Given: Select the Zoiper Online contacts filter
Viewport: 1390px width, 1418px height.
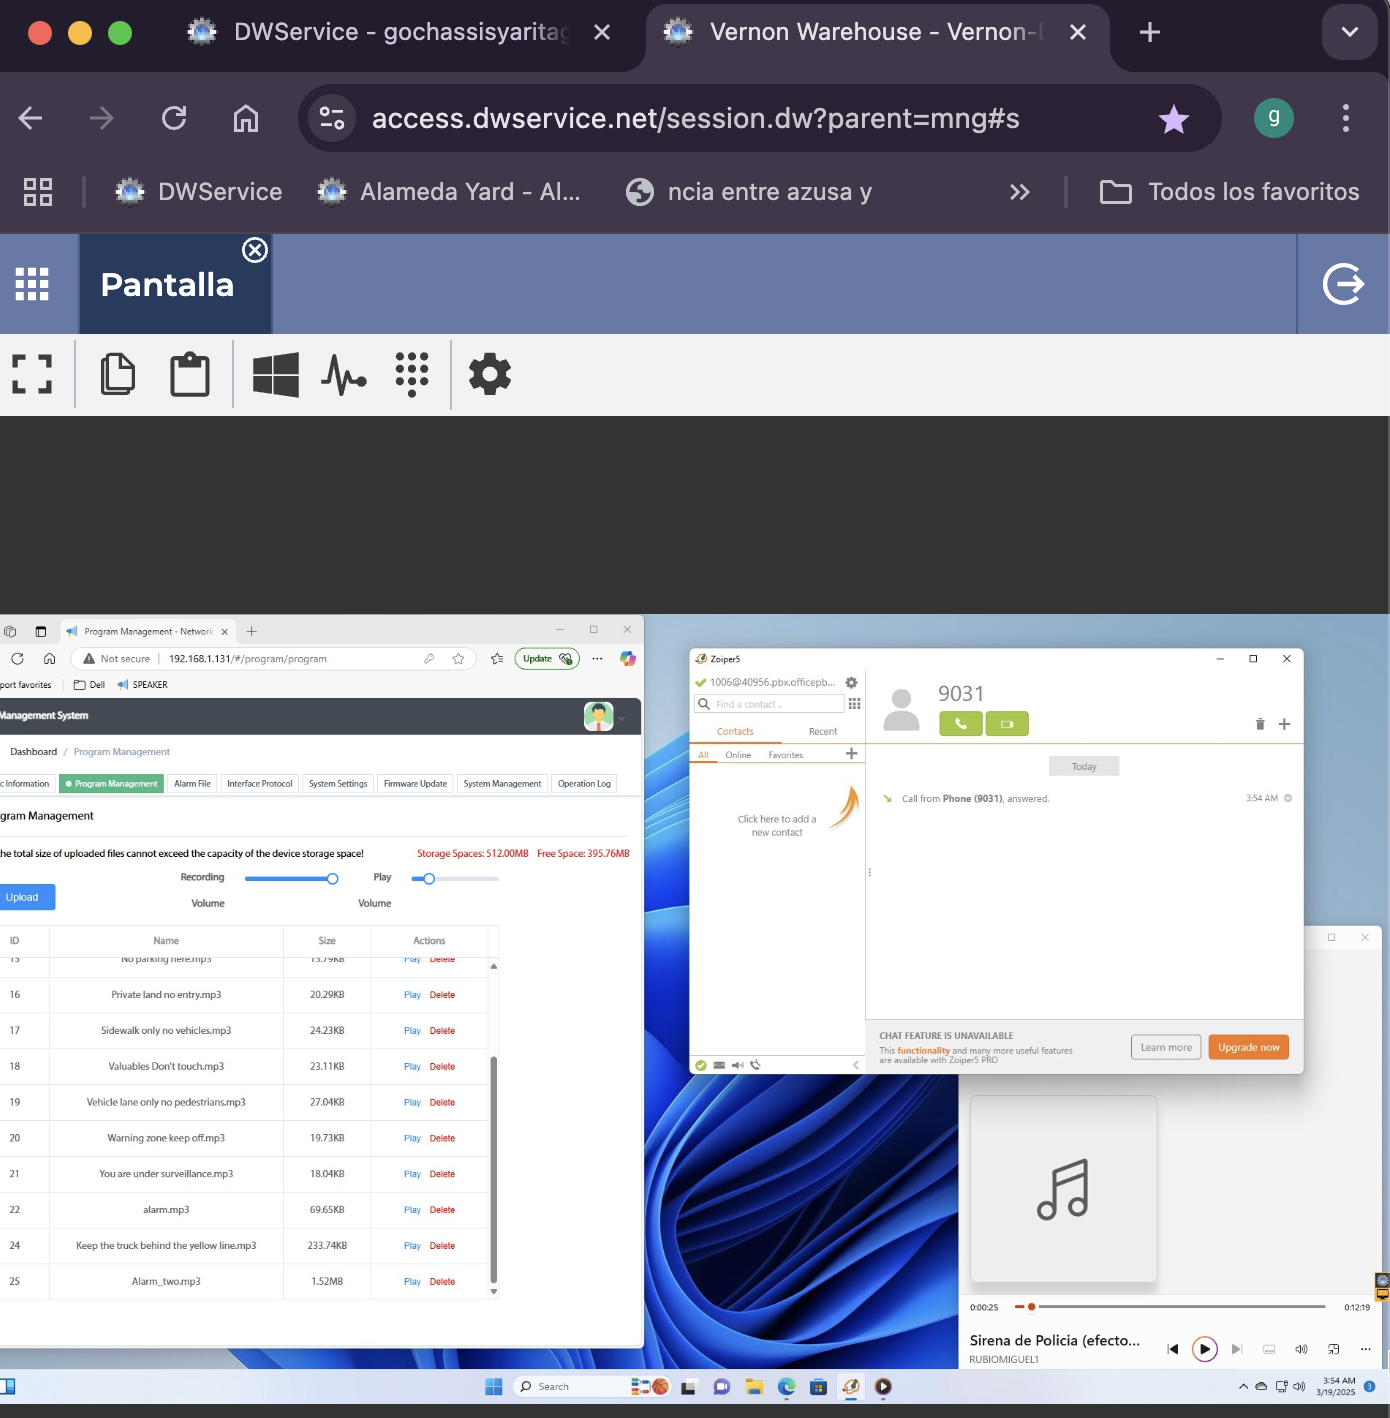Looking at the screenshot, I should pyautogui.click(x=738, y=755).
